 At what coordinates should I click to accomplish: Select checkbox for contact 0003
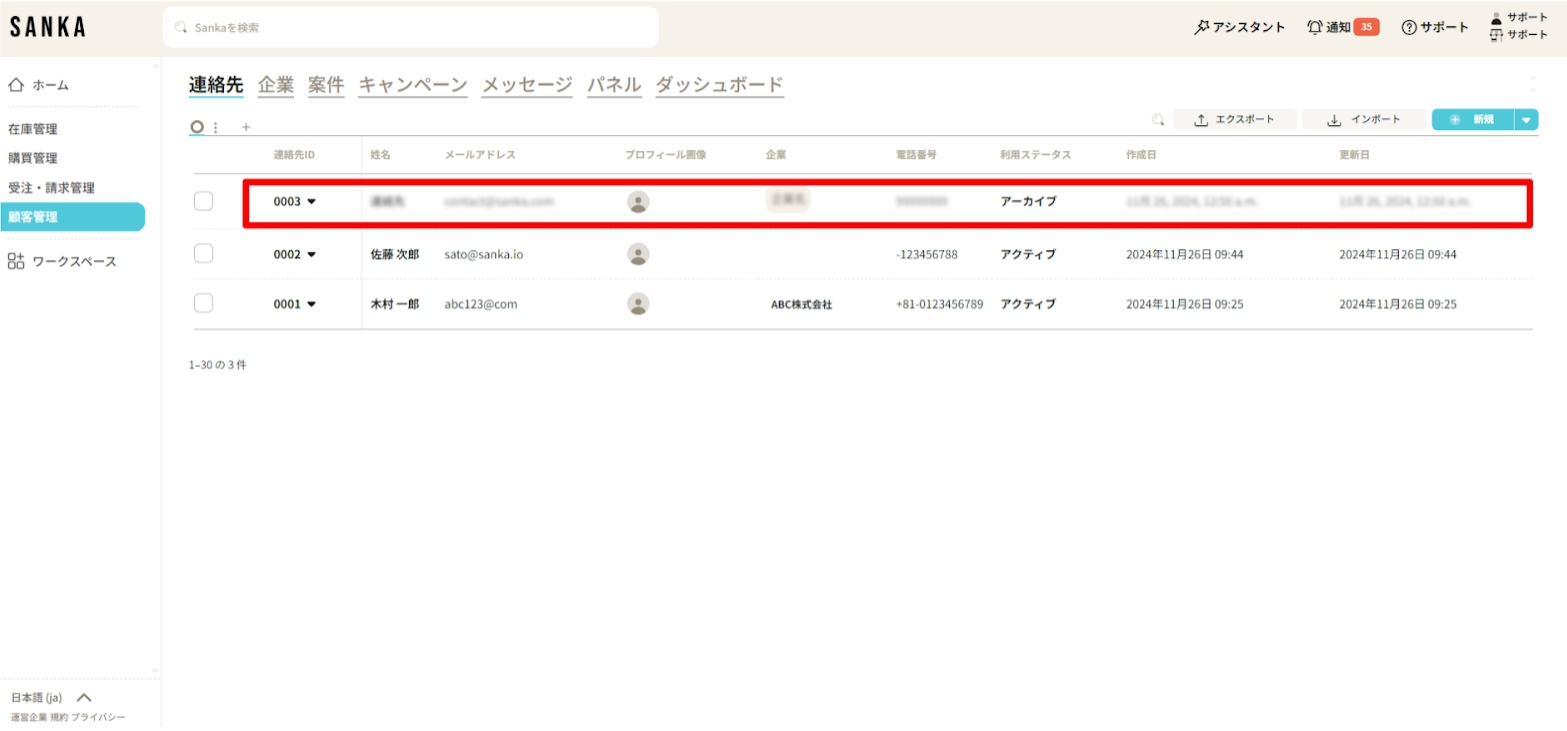point(203,201)
